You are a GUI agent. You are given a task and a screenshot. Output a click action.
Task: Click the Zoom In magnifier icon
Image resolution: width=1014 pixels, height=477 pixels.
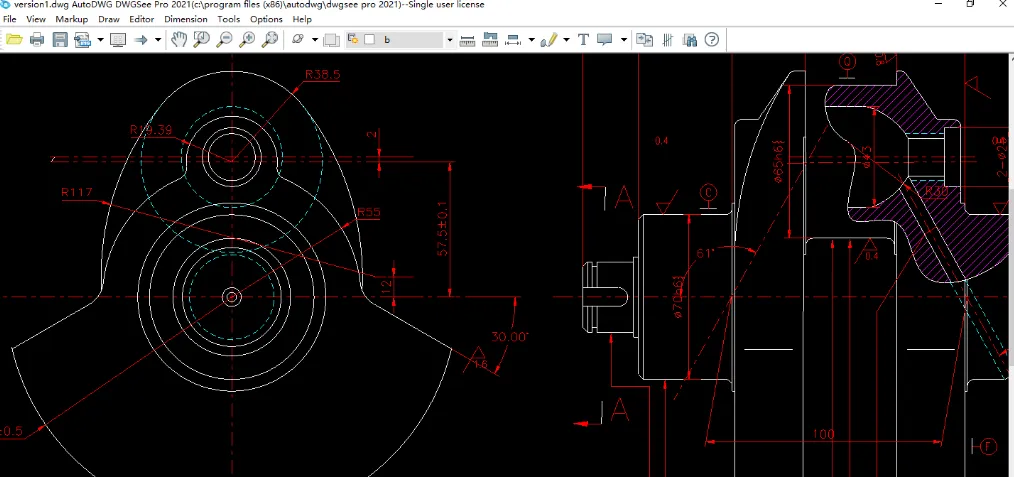tap(247, 40)
